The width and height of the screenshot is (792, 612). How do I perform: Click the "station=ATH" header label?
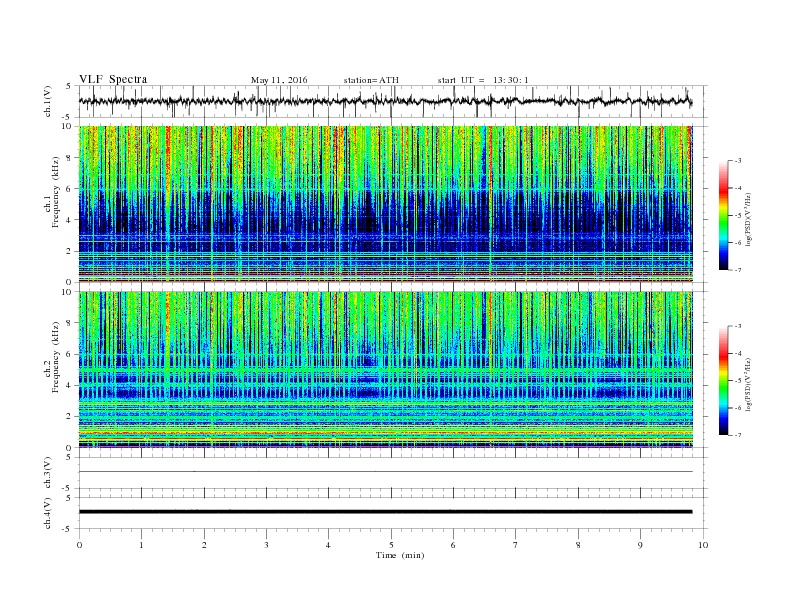click(371, 80)
